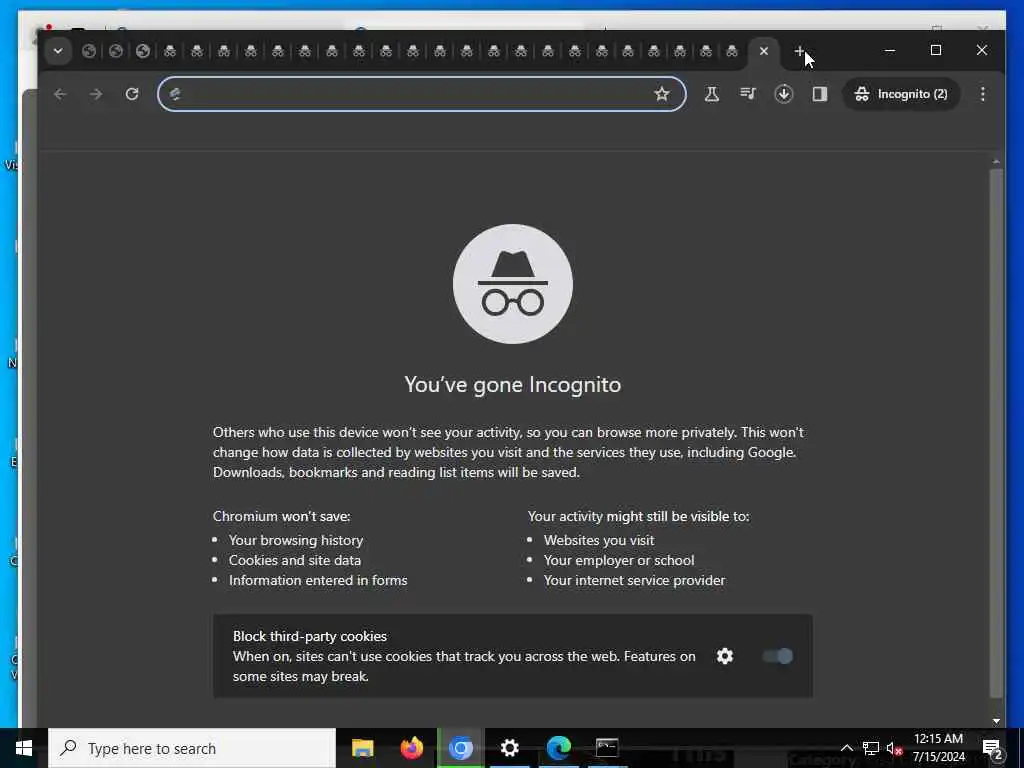Open media controls icon
Image resolution: width=1024 pixels, height=768 pixels.
748,94
